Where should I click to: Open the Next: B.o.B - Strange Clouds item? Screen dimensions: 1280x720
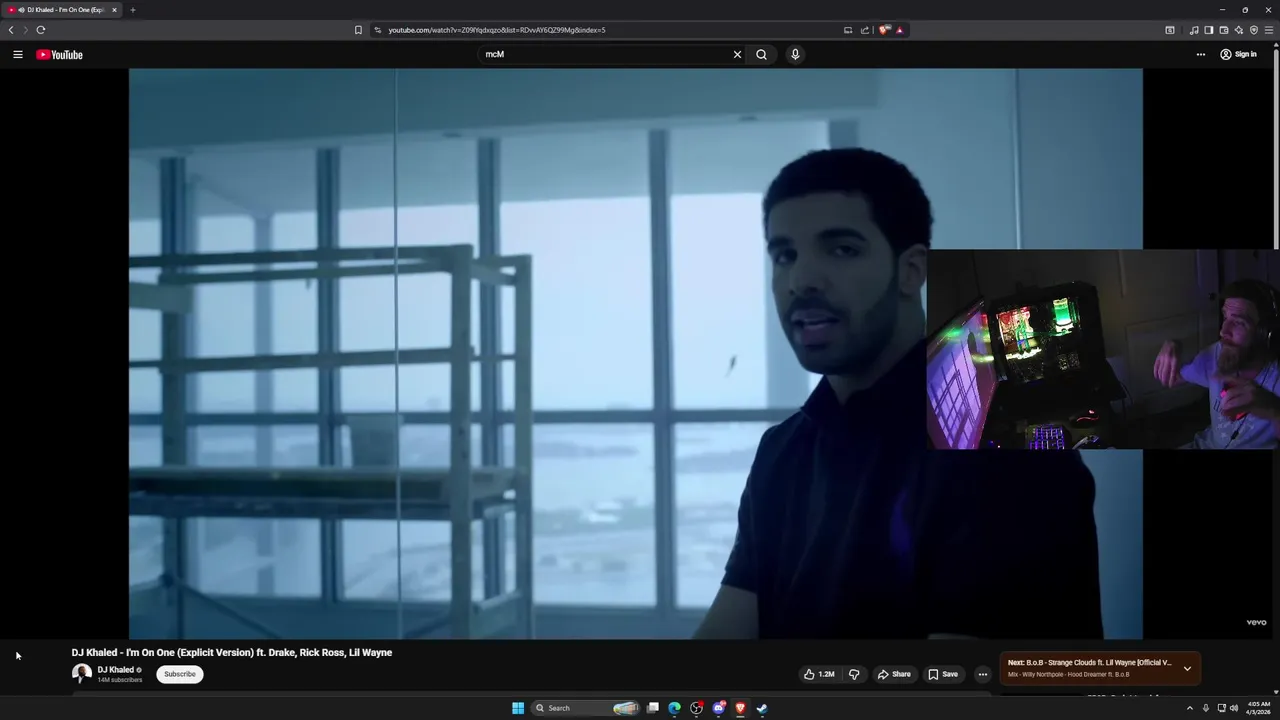[1089, 662]
